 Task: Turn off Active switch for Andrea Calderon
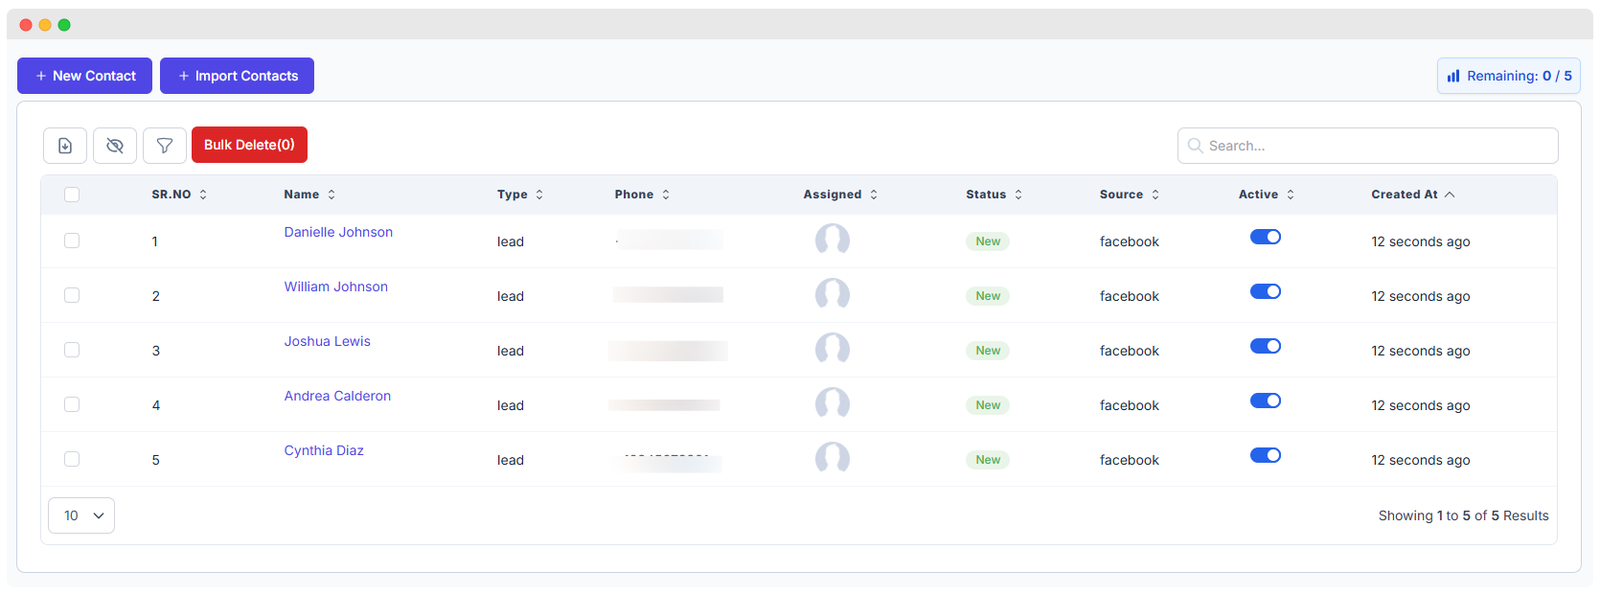pyautogui.click(x=1265, y=401)
